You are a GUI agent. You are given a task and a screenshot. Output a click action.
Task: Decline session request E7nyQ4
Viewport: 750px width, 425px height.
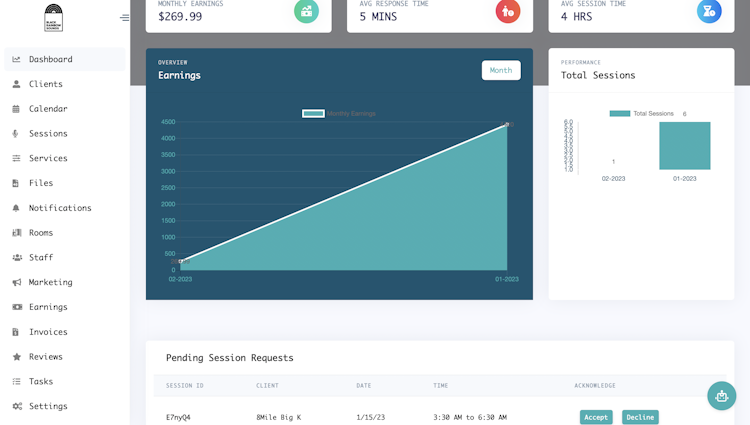click(x=640, y=417)
